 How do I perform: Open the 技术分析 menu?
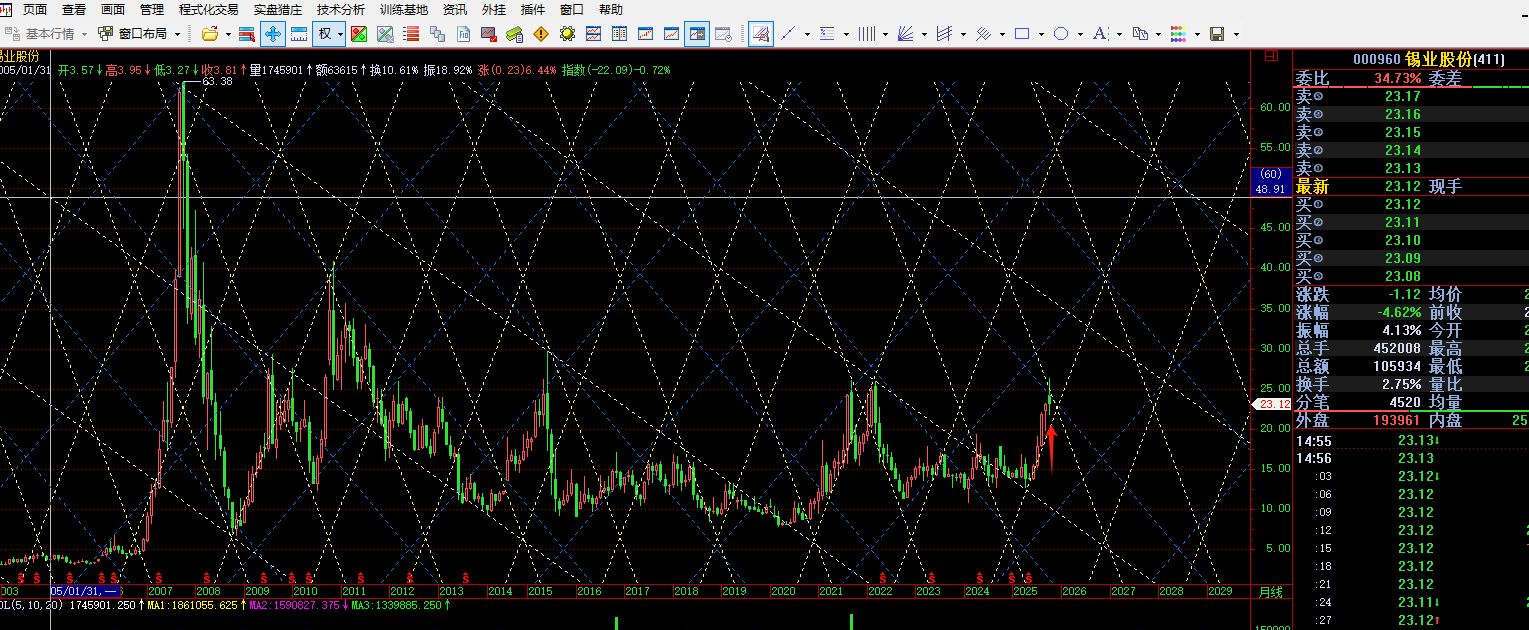(341, 9)
